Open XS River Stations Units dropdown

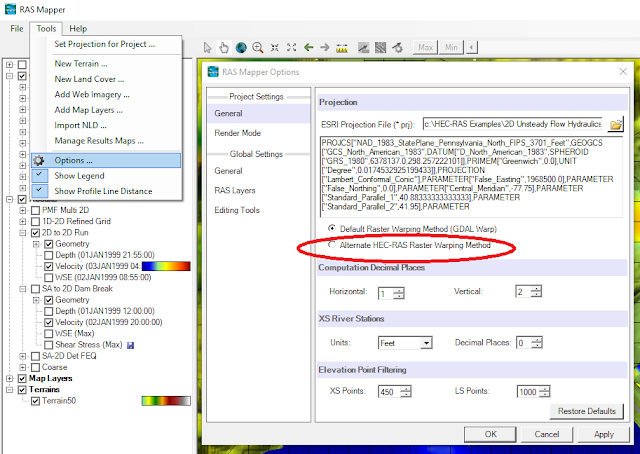[426, 343]
